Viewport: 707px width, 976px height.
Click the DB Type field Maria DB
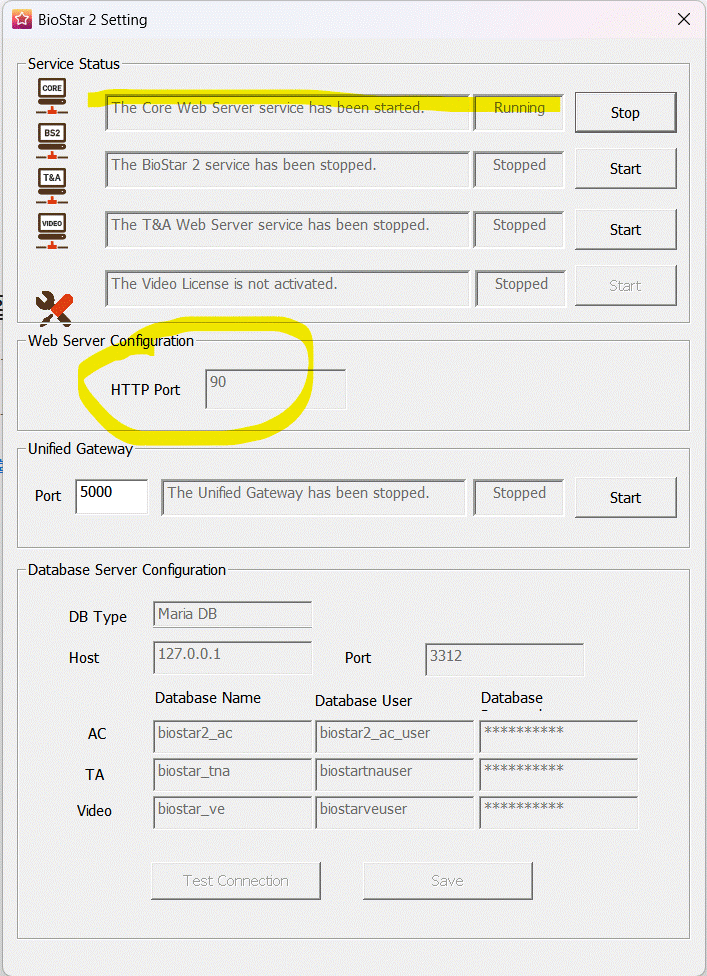(x=232, y=614)
